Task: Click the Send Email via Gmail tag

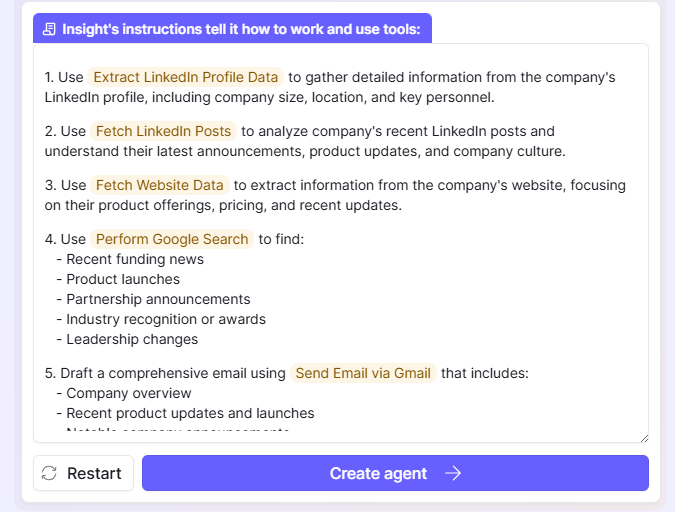Action: [x=363, y=373]
